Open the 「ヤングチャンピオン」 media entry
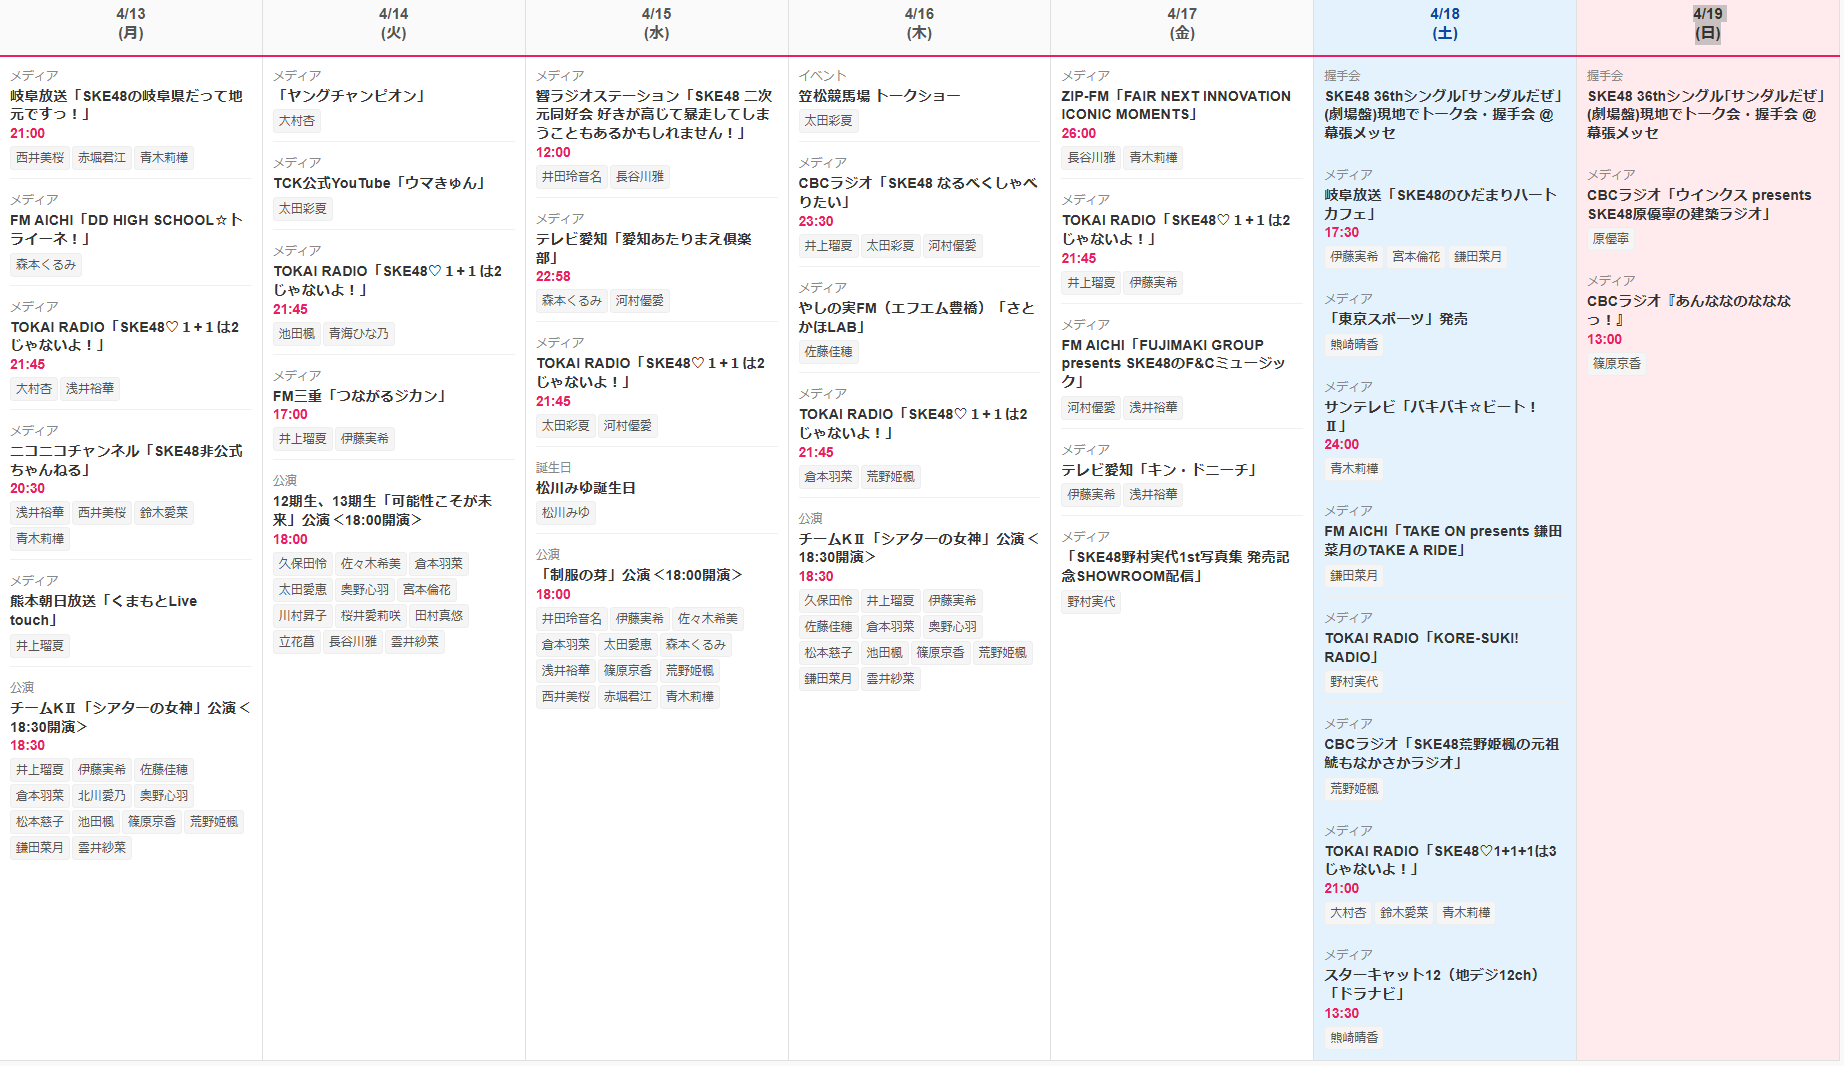The image size is (1844, 1066). (351, 96)
